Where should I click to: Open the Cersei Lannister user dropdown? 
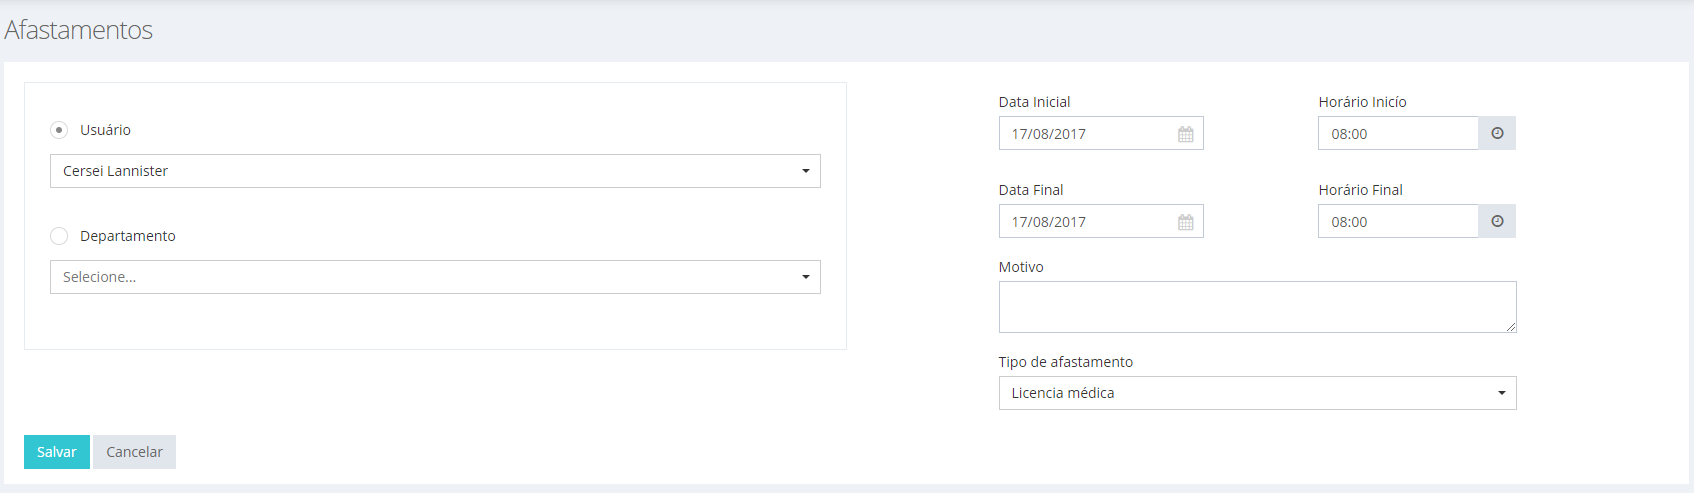435,171
